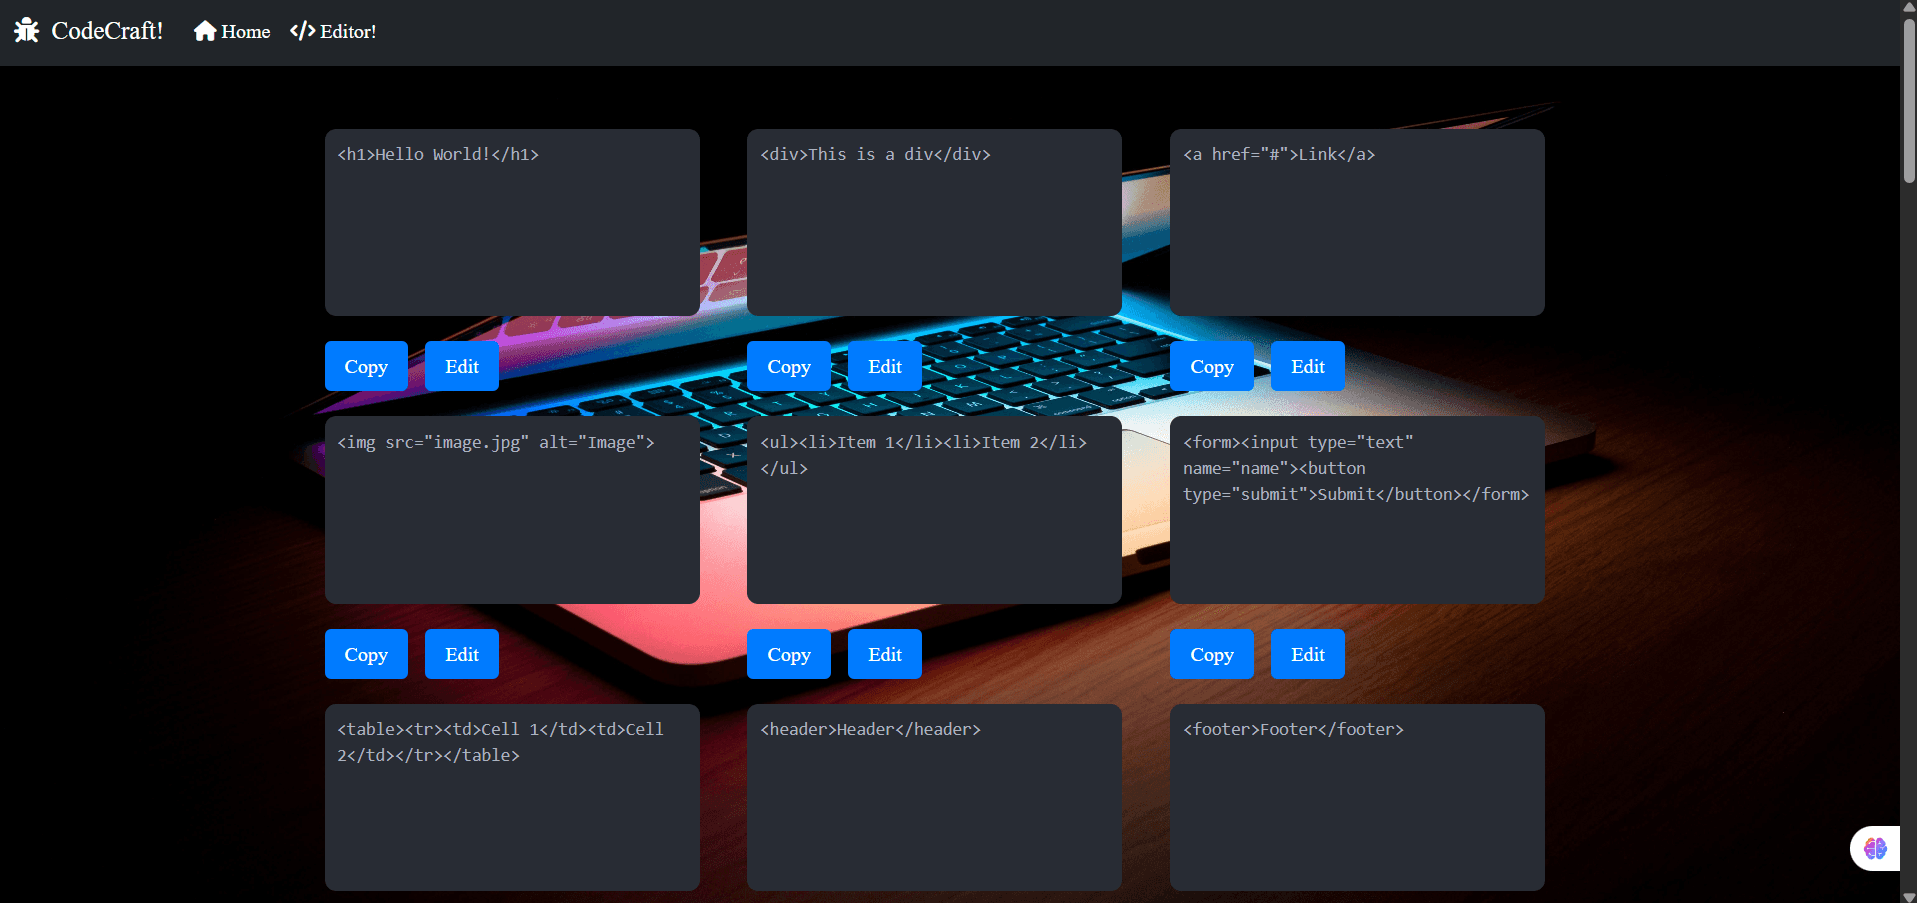
Task: Open the Editor! nav link
Action: 333,31
